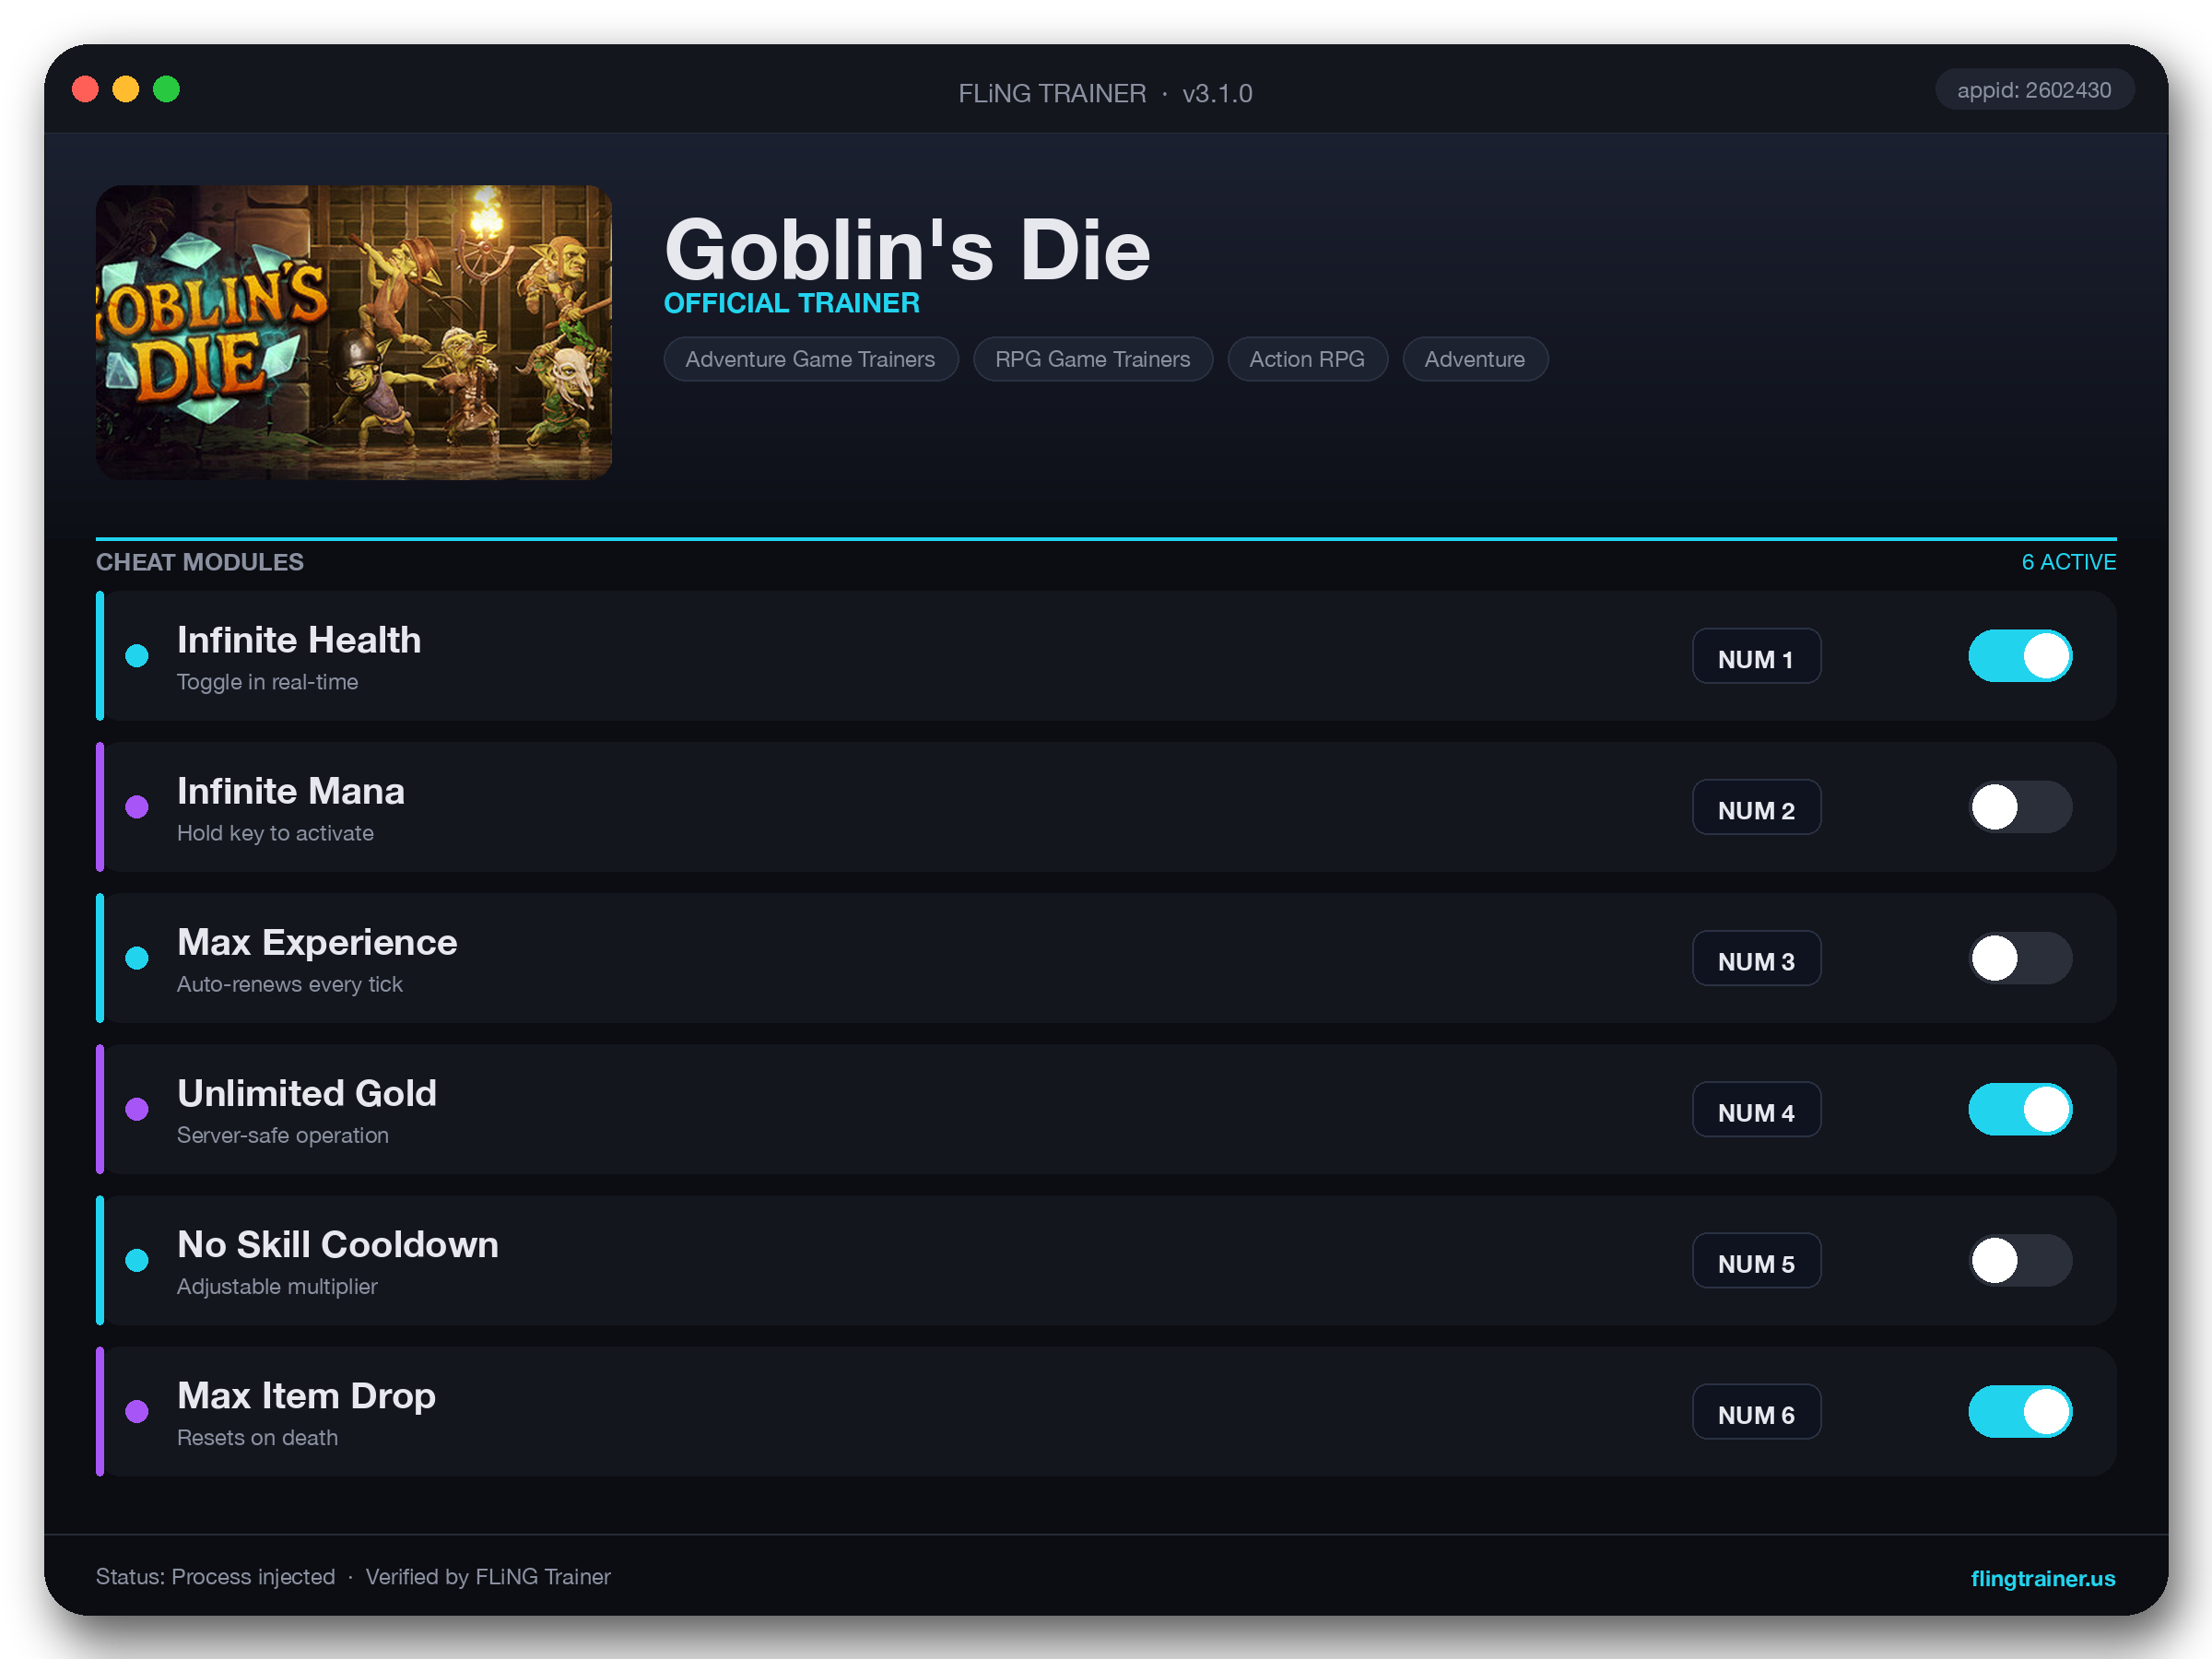Click the cyan dot beside Infinite Health
The height and width of the screenshot is (1659, 2212).
pos(137,656)
